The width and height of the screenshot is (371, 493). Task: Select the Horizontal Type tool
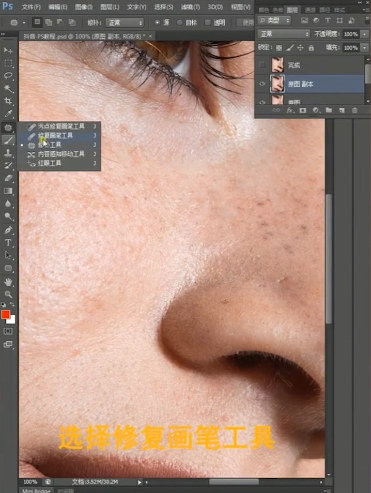[8, 243]
